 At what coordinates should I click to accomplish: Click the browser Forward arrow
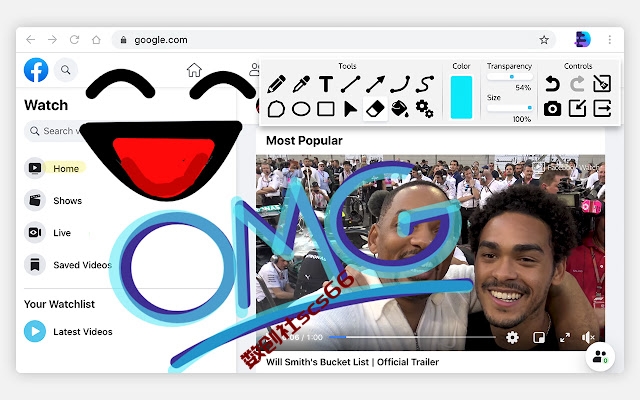(x=52, y=40)
